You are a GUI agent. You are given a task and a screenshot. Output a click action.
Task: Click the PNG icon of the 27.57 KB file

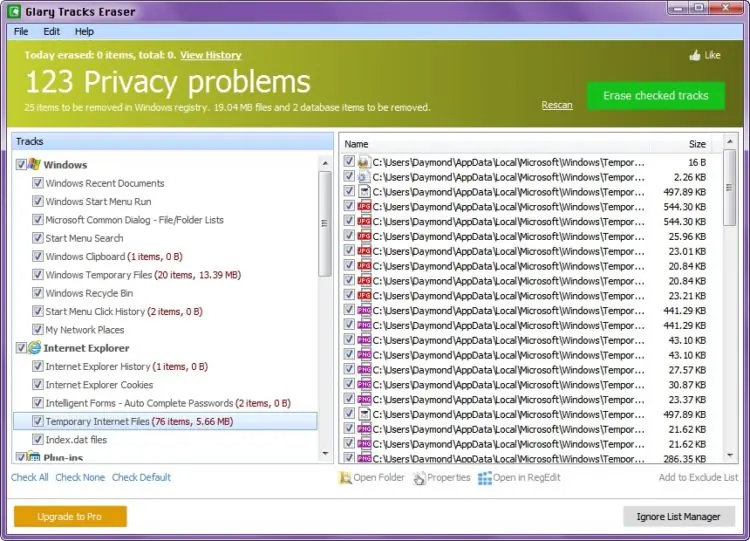[364, 370]
